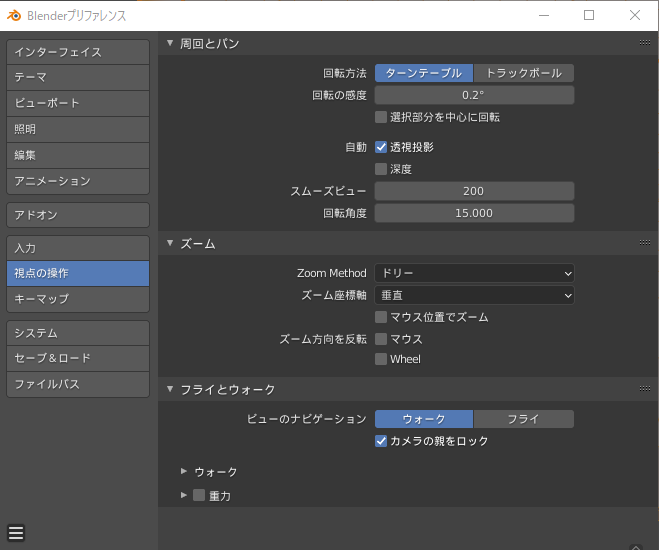Open the テーマ preferences tab
Screen dimensions: 659x550
click(78, 78)
